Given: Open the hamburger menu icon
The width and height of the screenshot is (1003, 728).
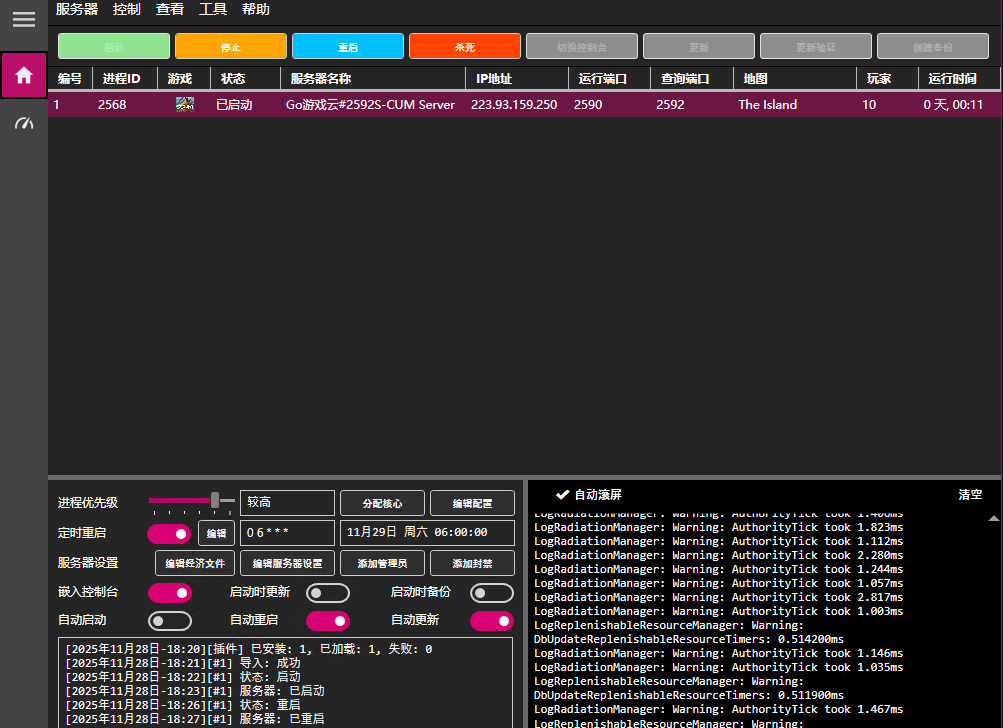Looking at the screenshot, I should (x=24, y=19).
